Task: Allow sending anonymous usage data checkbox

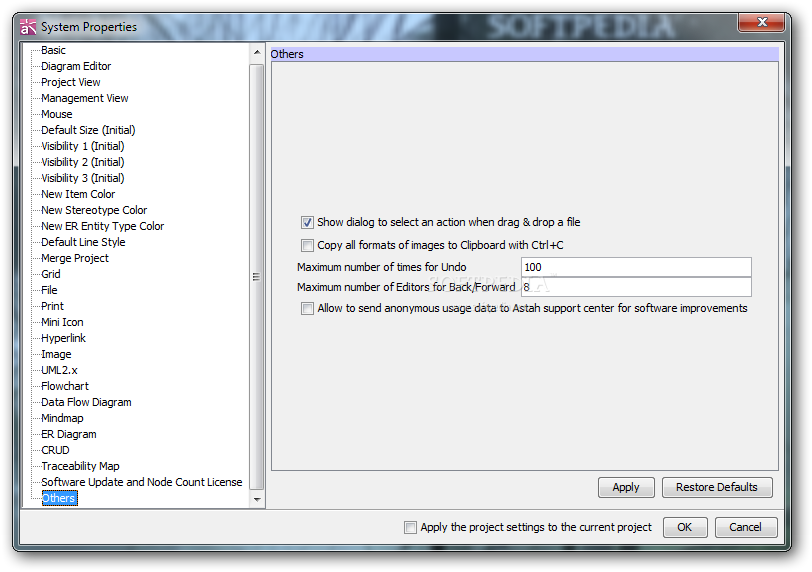Action: 307,309
